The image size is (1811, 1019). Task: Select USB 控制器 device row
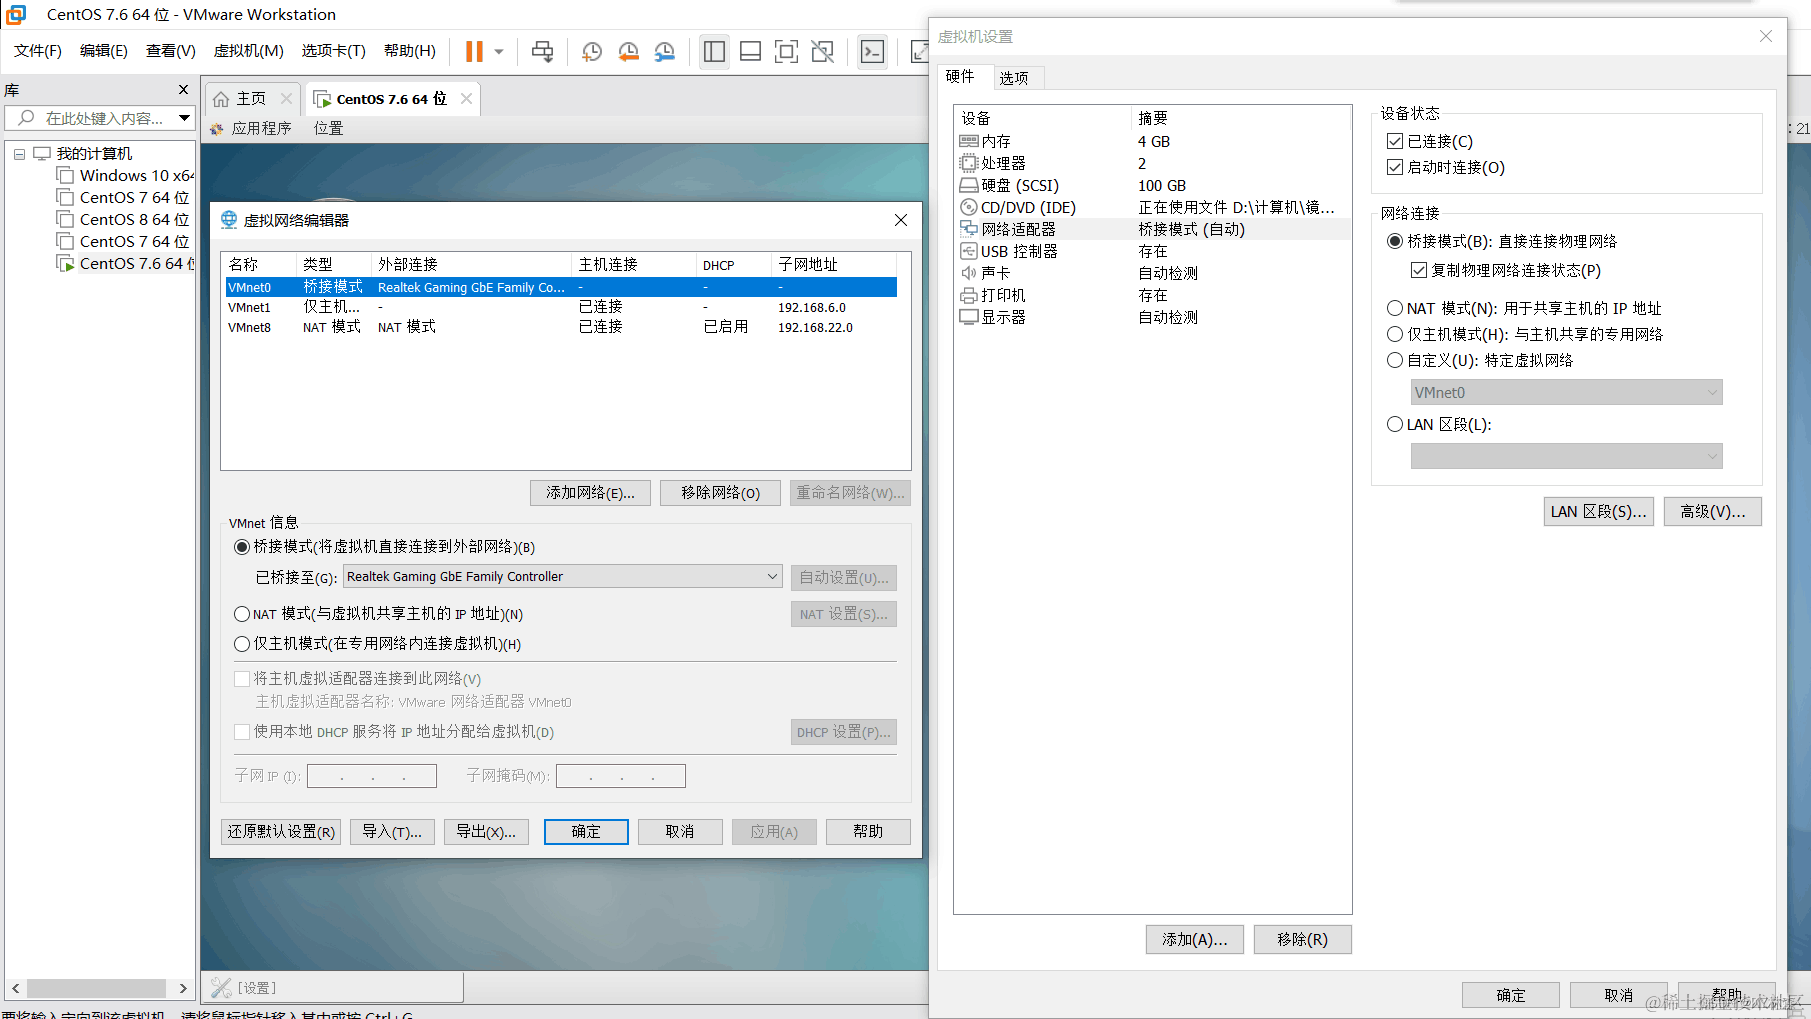click(1152, 251)
